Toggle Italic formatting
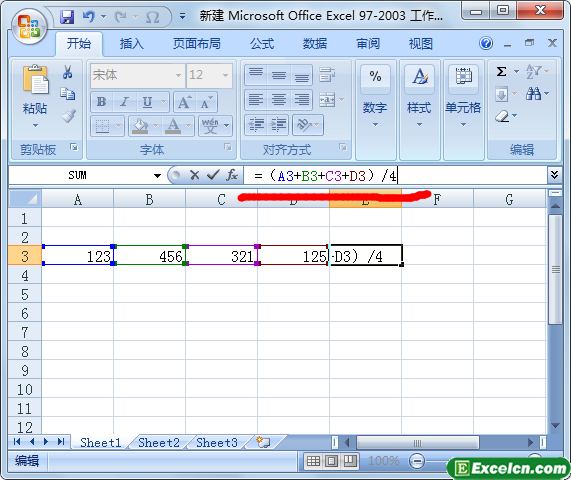This screenshot has width=571, height=480. (x=125, y=102)
